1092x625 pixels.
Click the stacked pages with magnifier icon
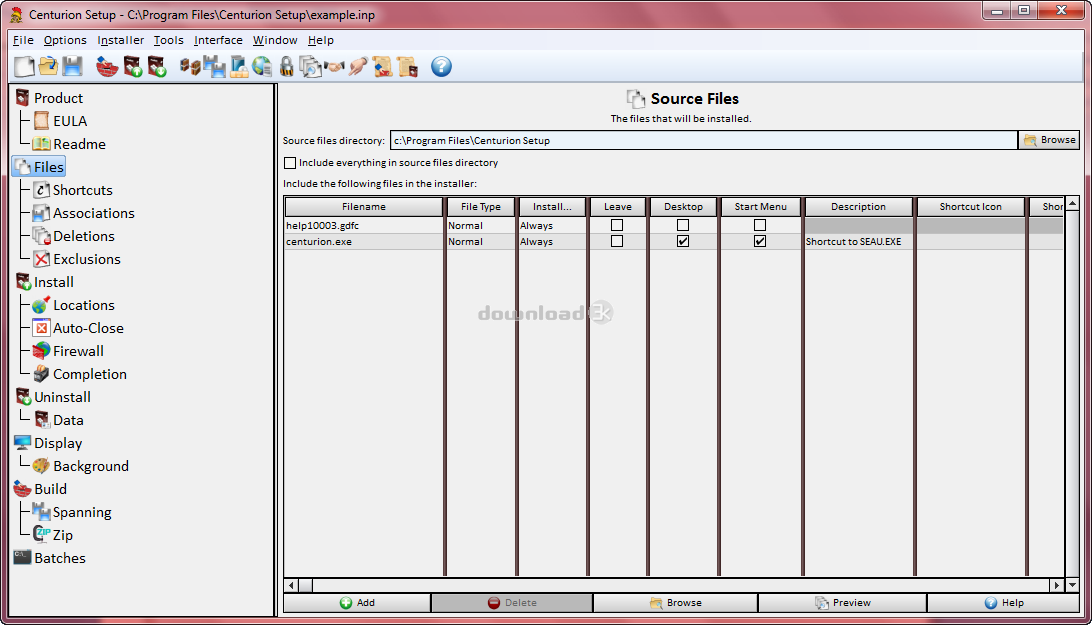310,67
